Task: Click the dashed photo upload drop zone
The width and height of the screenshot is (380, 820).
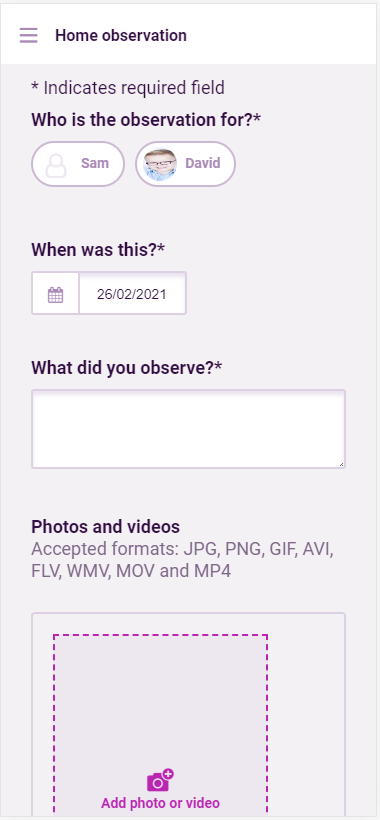Action: 160,726
